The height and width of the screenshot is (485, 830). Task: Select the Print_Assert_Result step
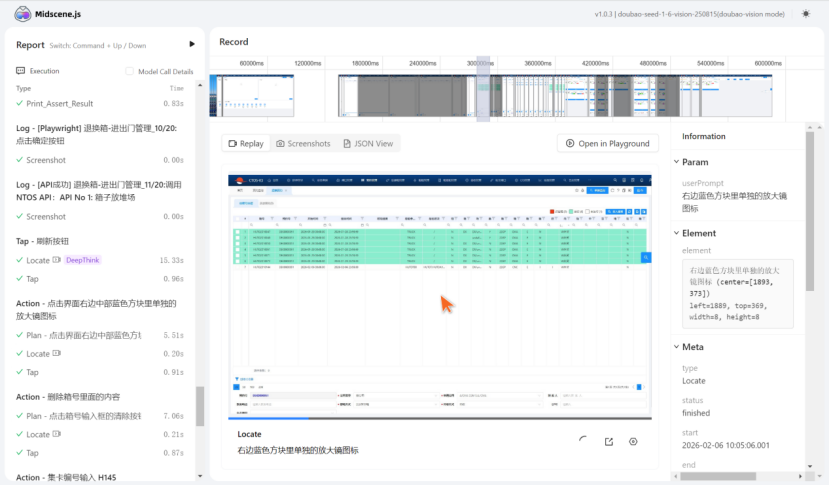click(x=100, y=104)
